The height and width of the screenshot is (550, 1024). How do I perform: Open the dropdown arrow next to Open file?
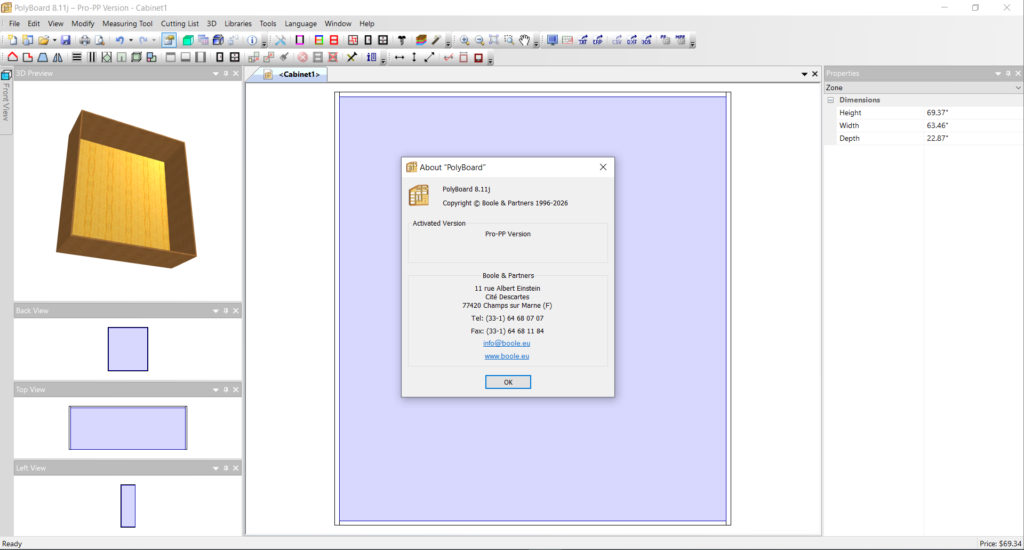(54, 40)
